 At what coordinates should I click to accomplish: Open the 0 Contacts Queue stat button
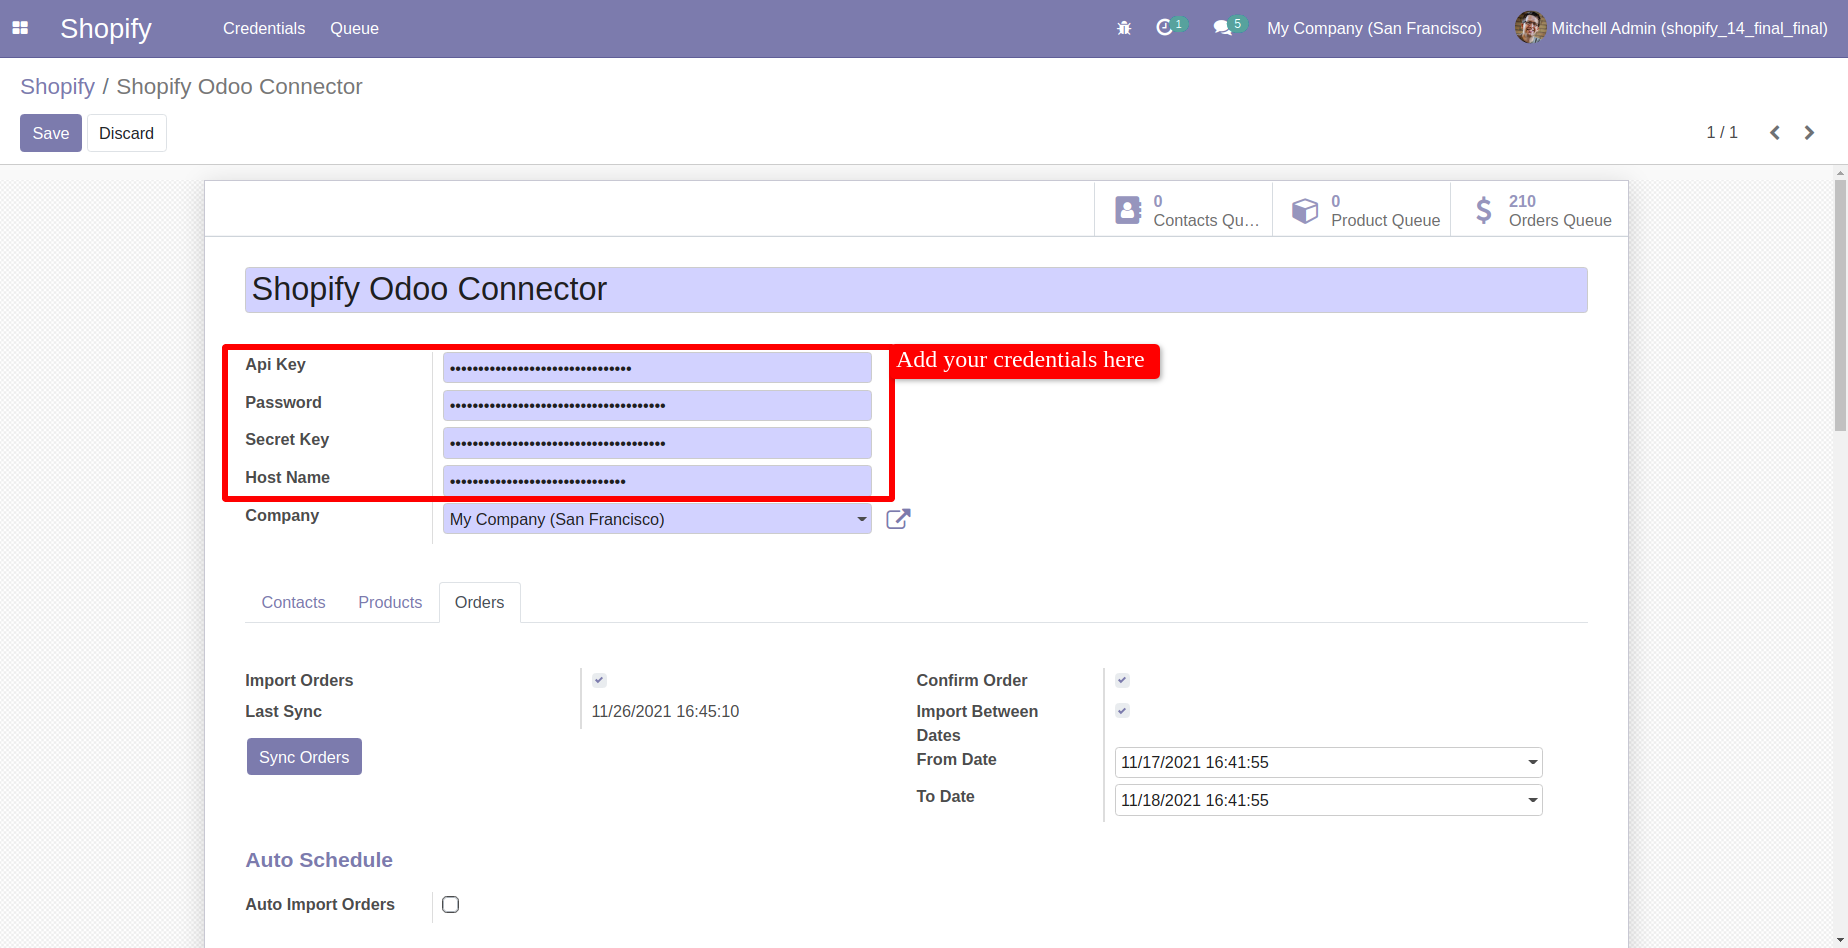1183,210
